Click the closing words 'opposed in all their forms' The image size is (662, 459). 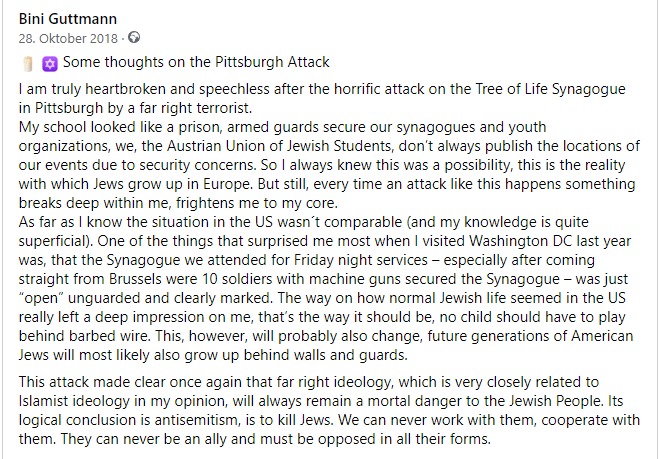click(404, 439)
